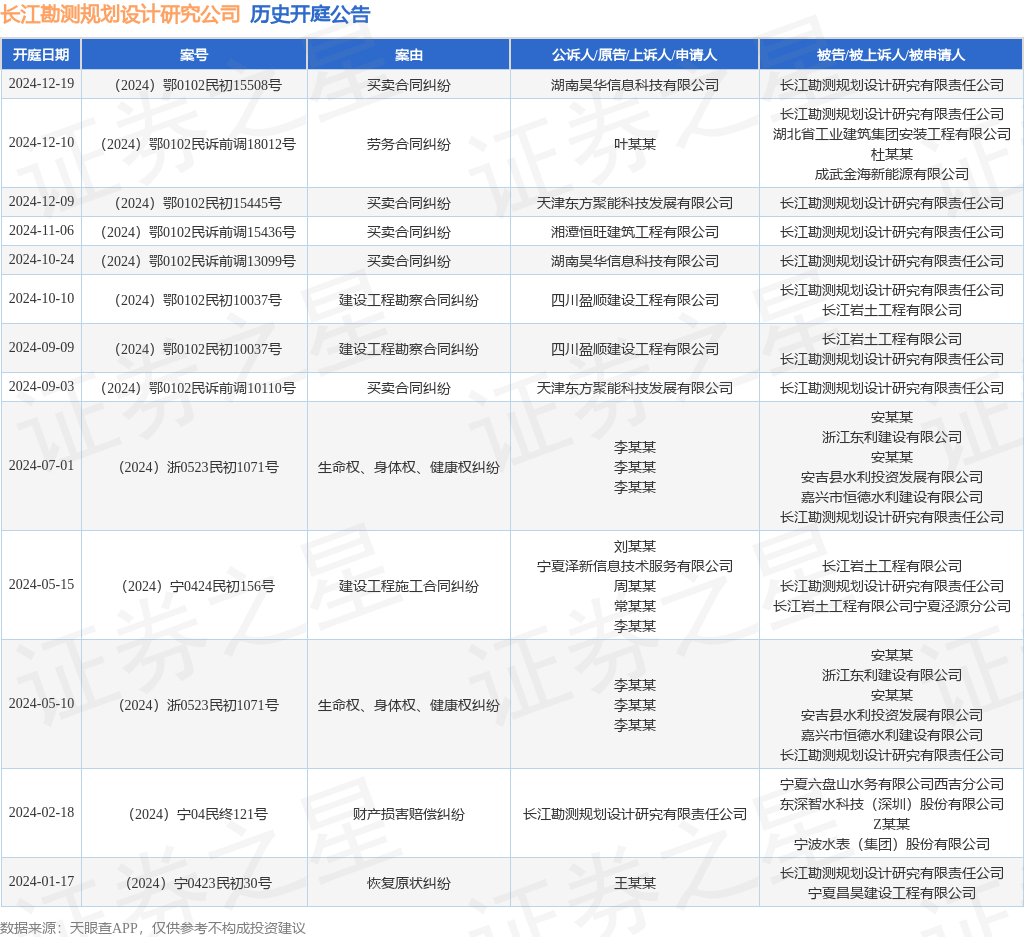
Task: Click the 案号 column header
Action: [194, 55]
